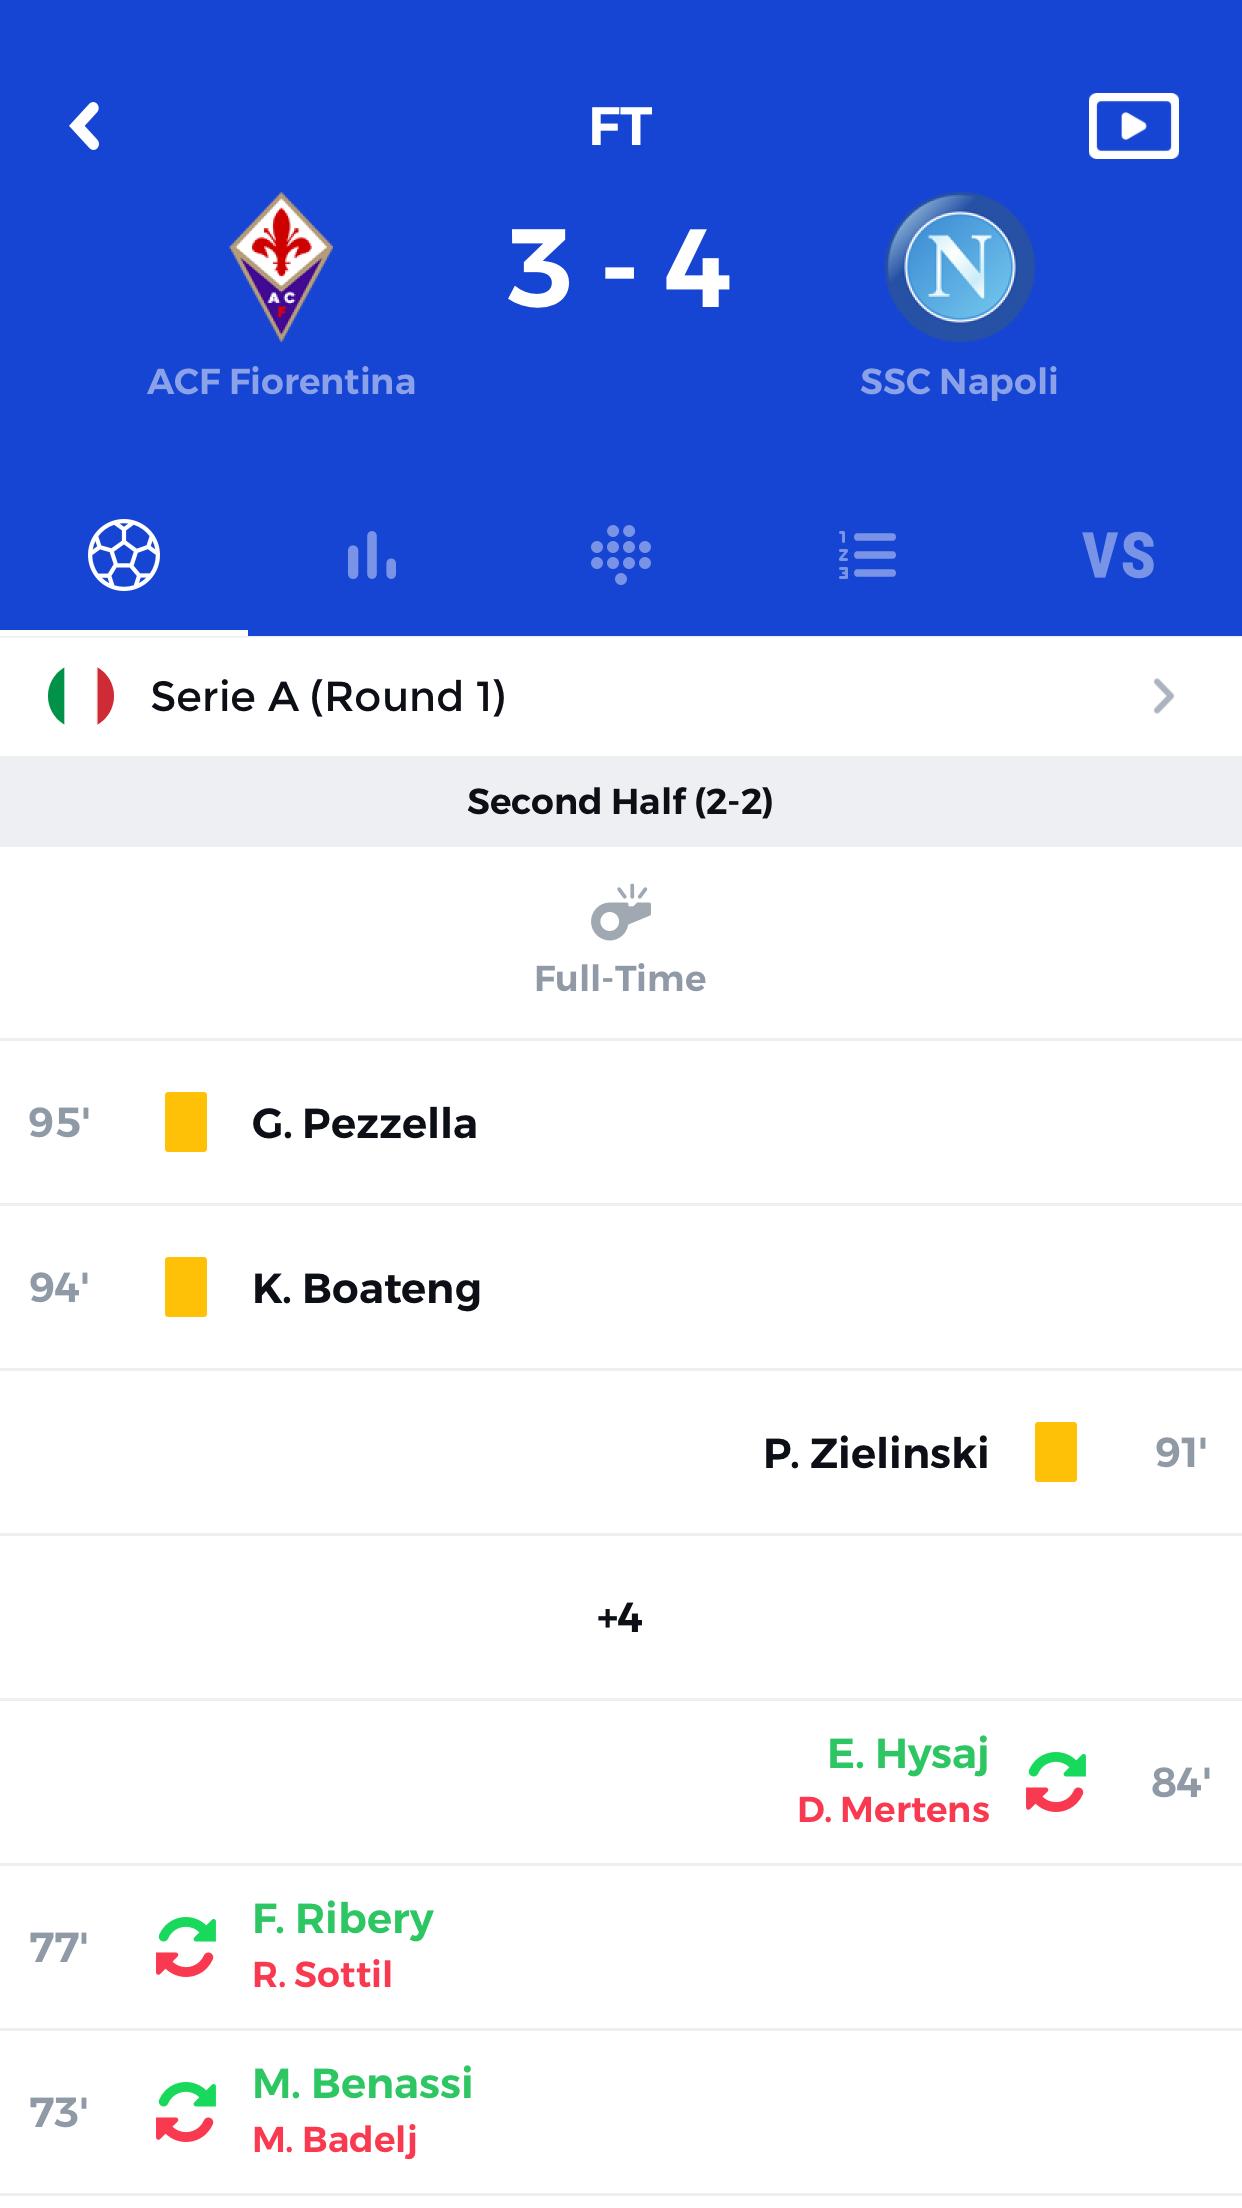Tap the +4 added time row
1242x2208 pixels.
point(621,1617)
